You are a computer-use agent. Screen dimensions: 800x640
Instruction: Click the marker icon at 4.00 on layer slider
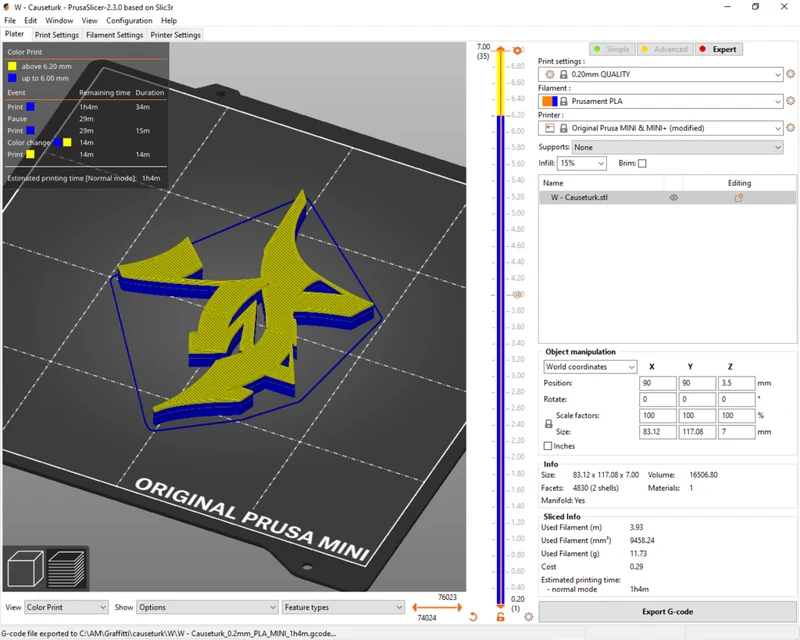coord(517,294)
